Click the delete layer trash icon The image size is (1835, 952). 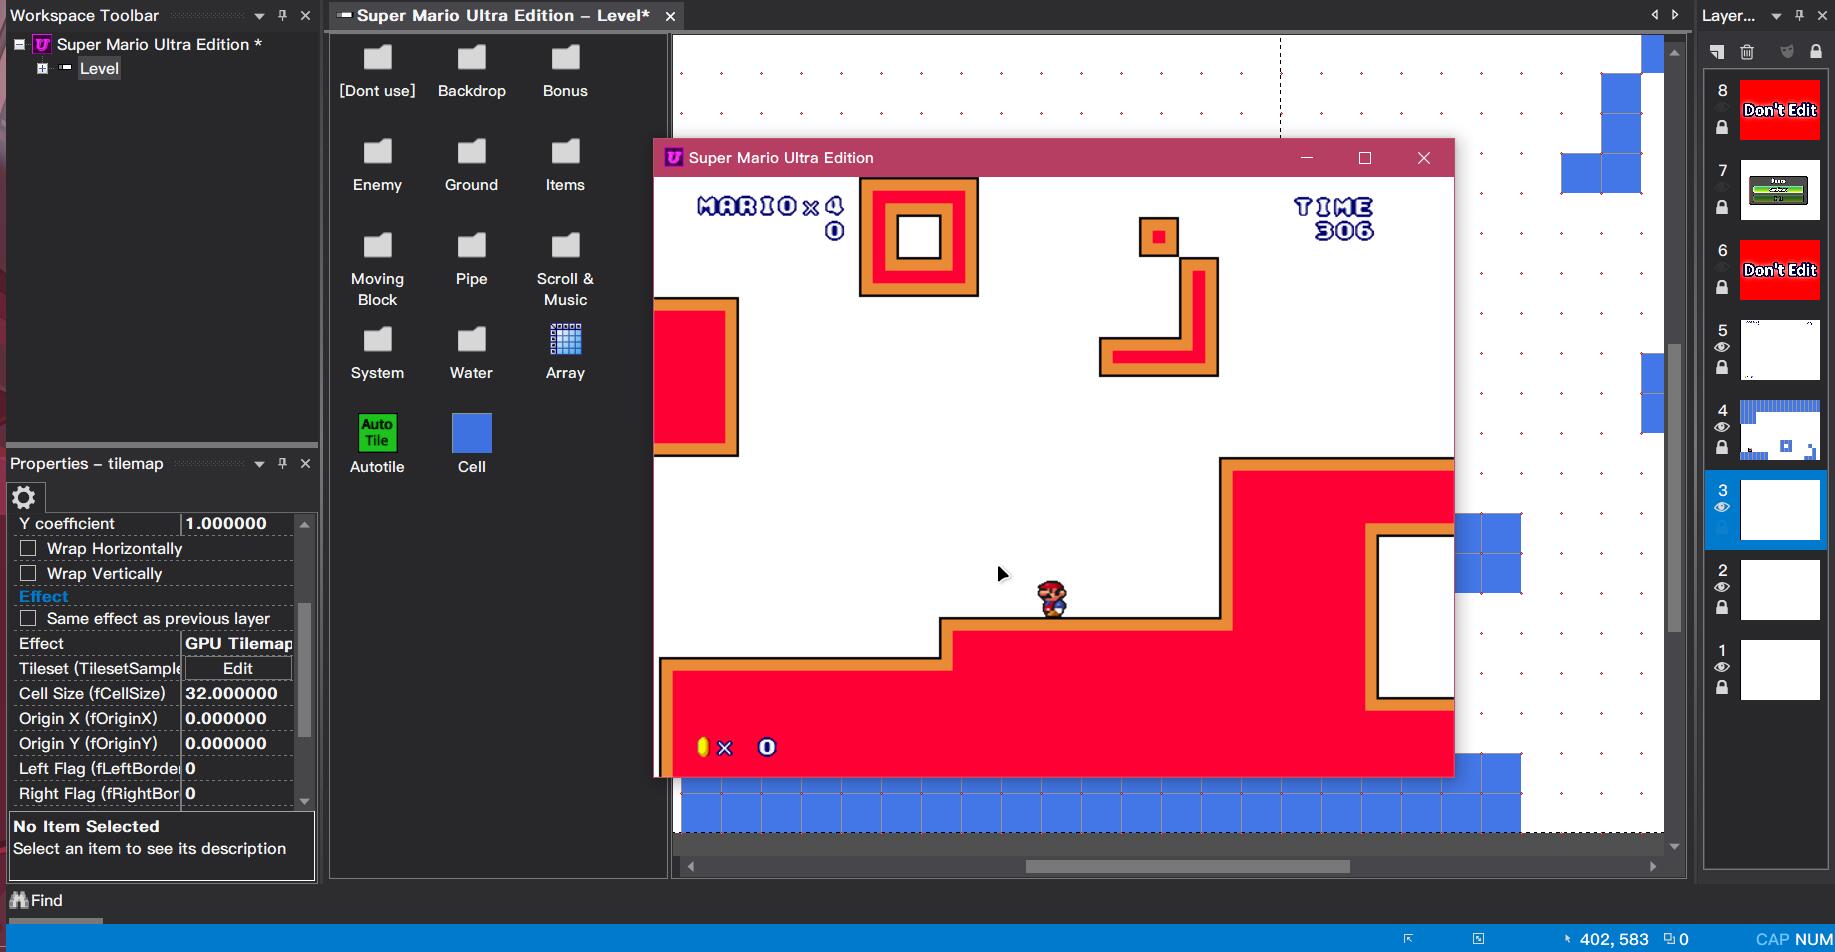(1747, 51)
